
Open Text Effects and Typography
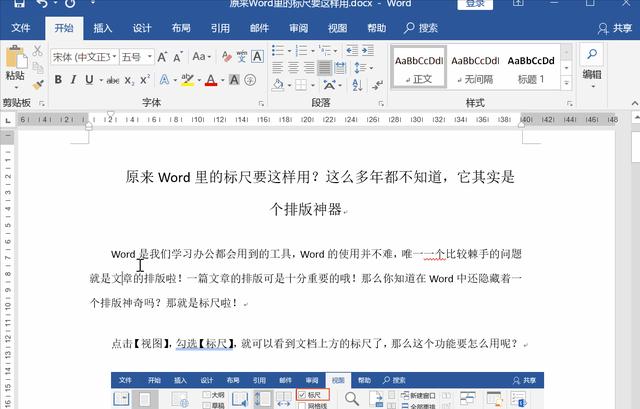[164, 80]
